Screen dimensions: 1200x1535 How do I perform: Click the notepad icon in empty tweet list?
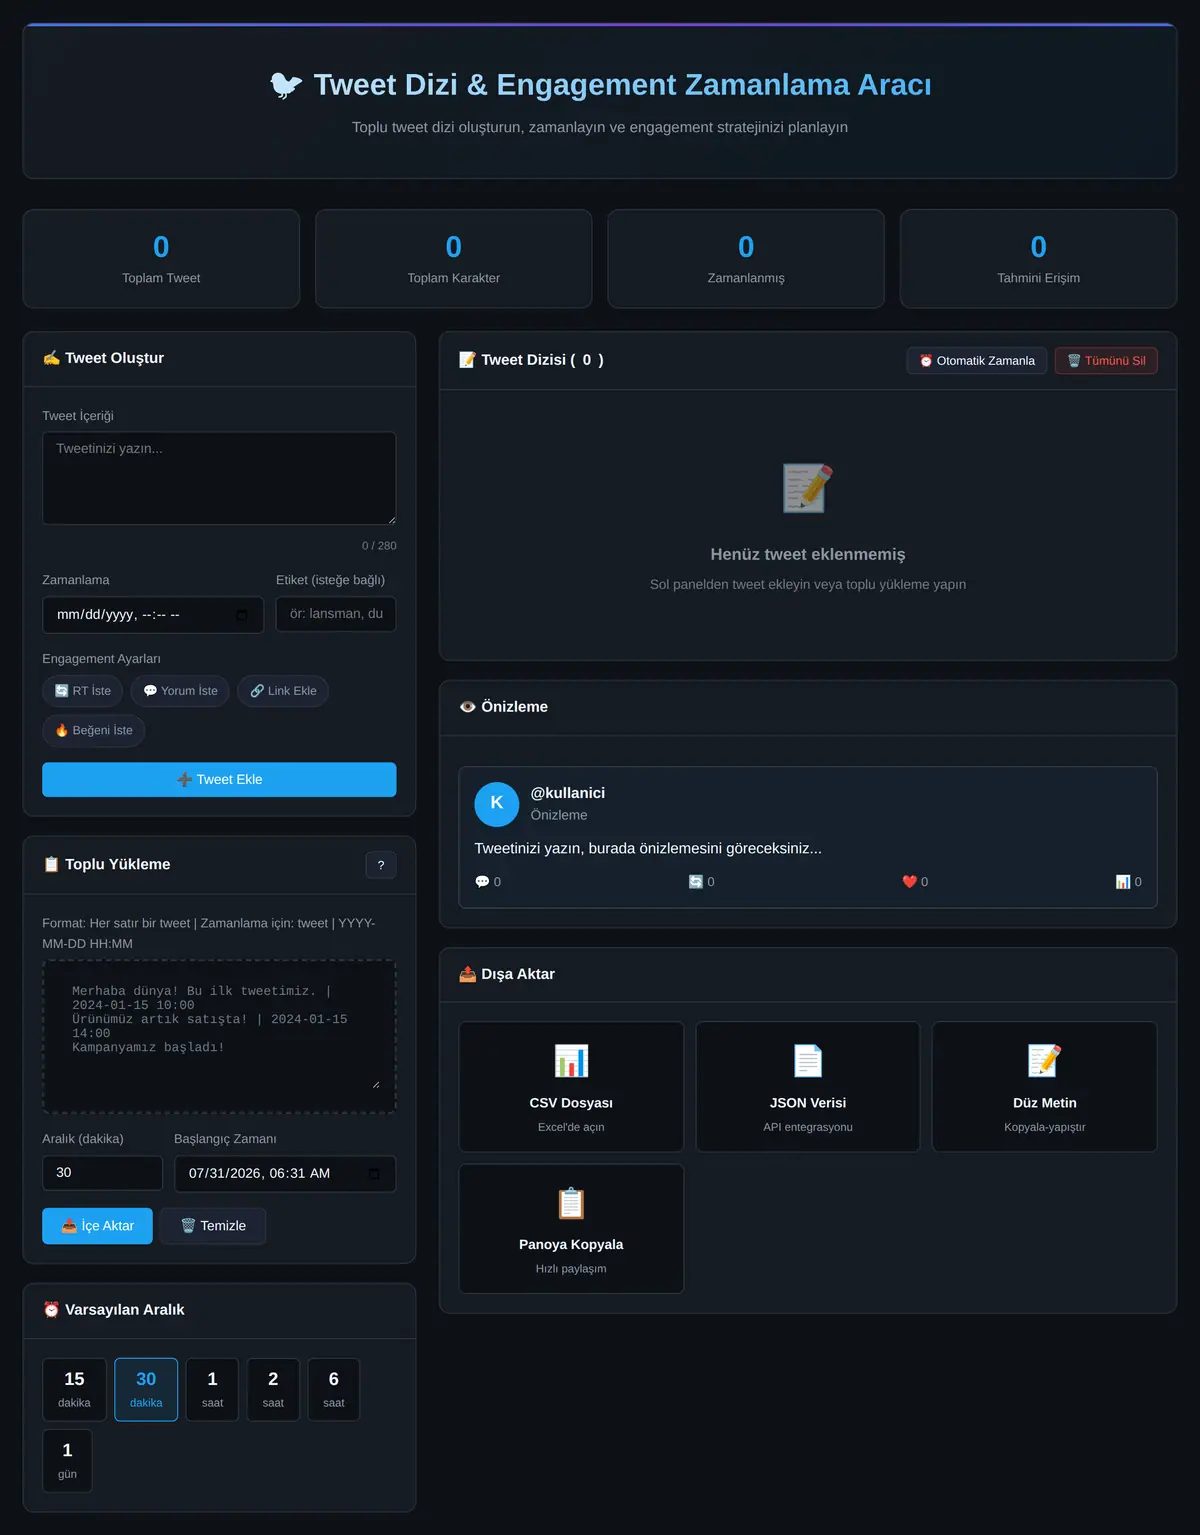808,488
